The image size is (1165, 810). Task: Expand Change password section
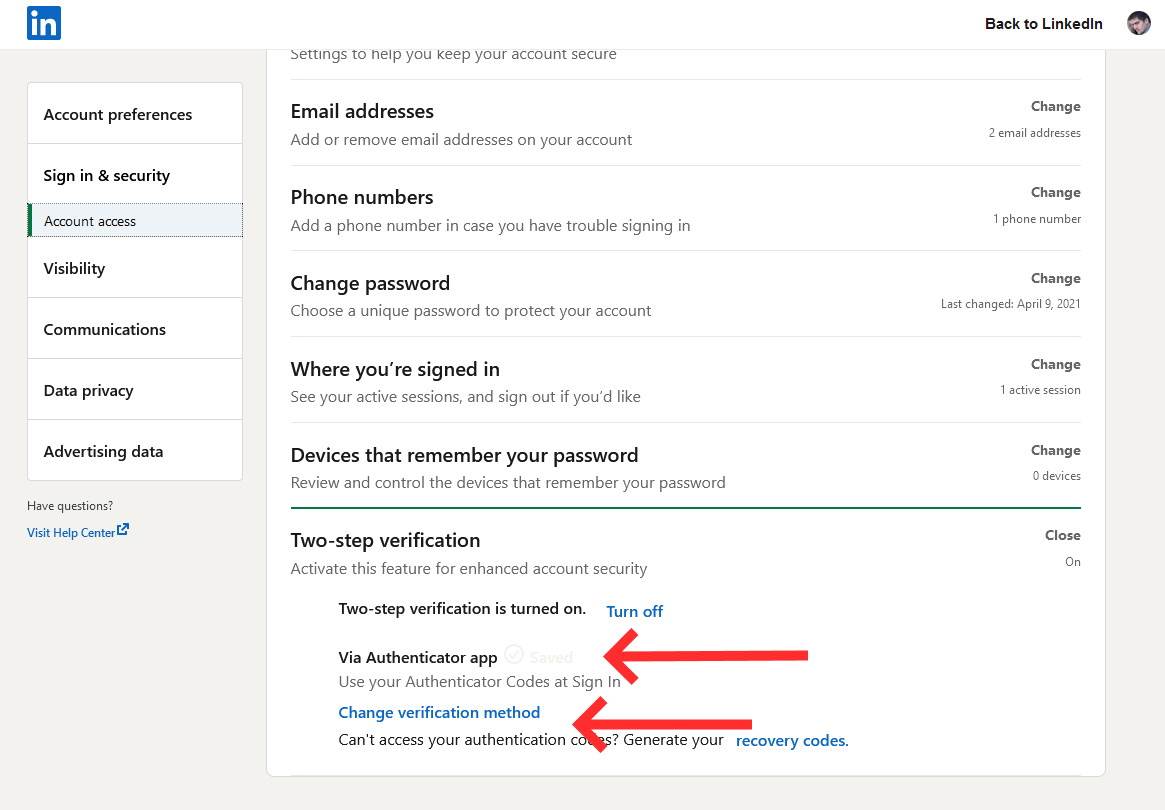(x=1055, y=278)
